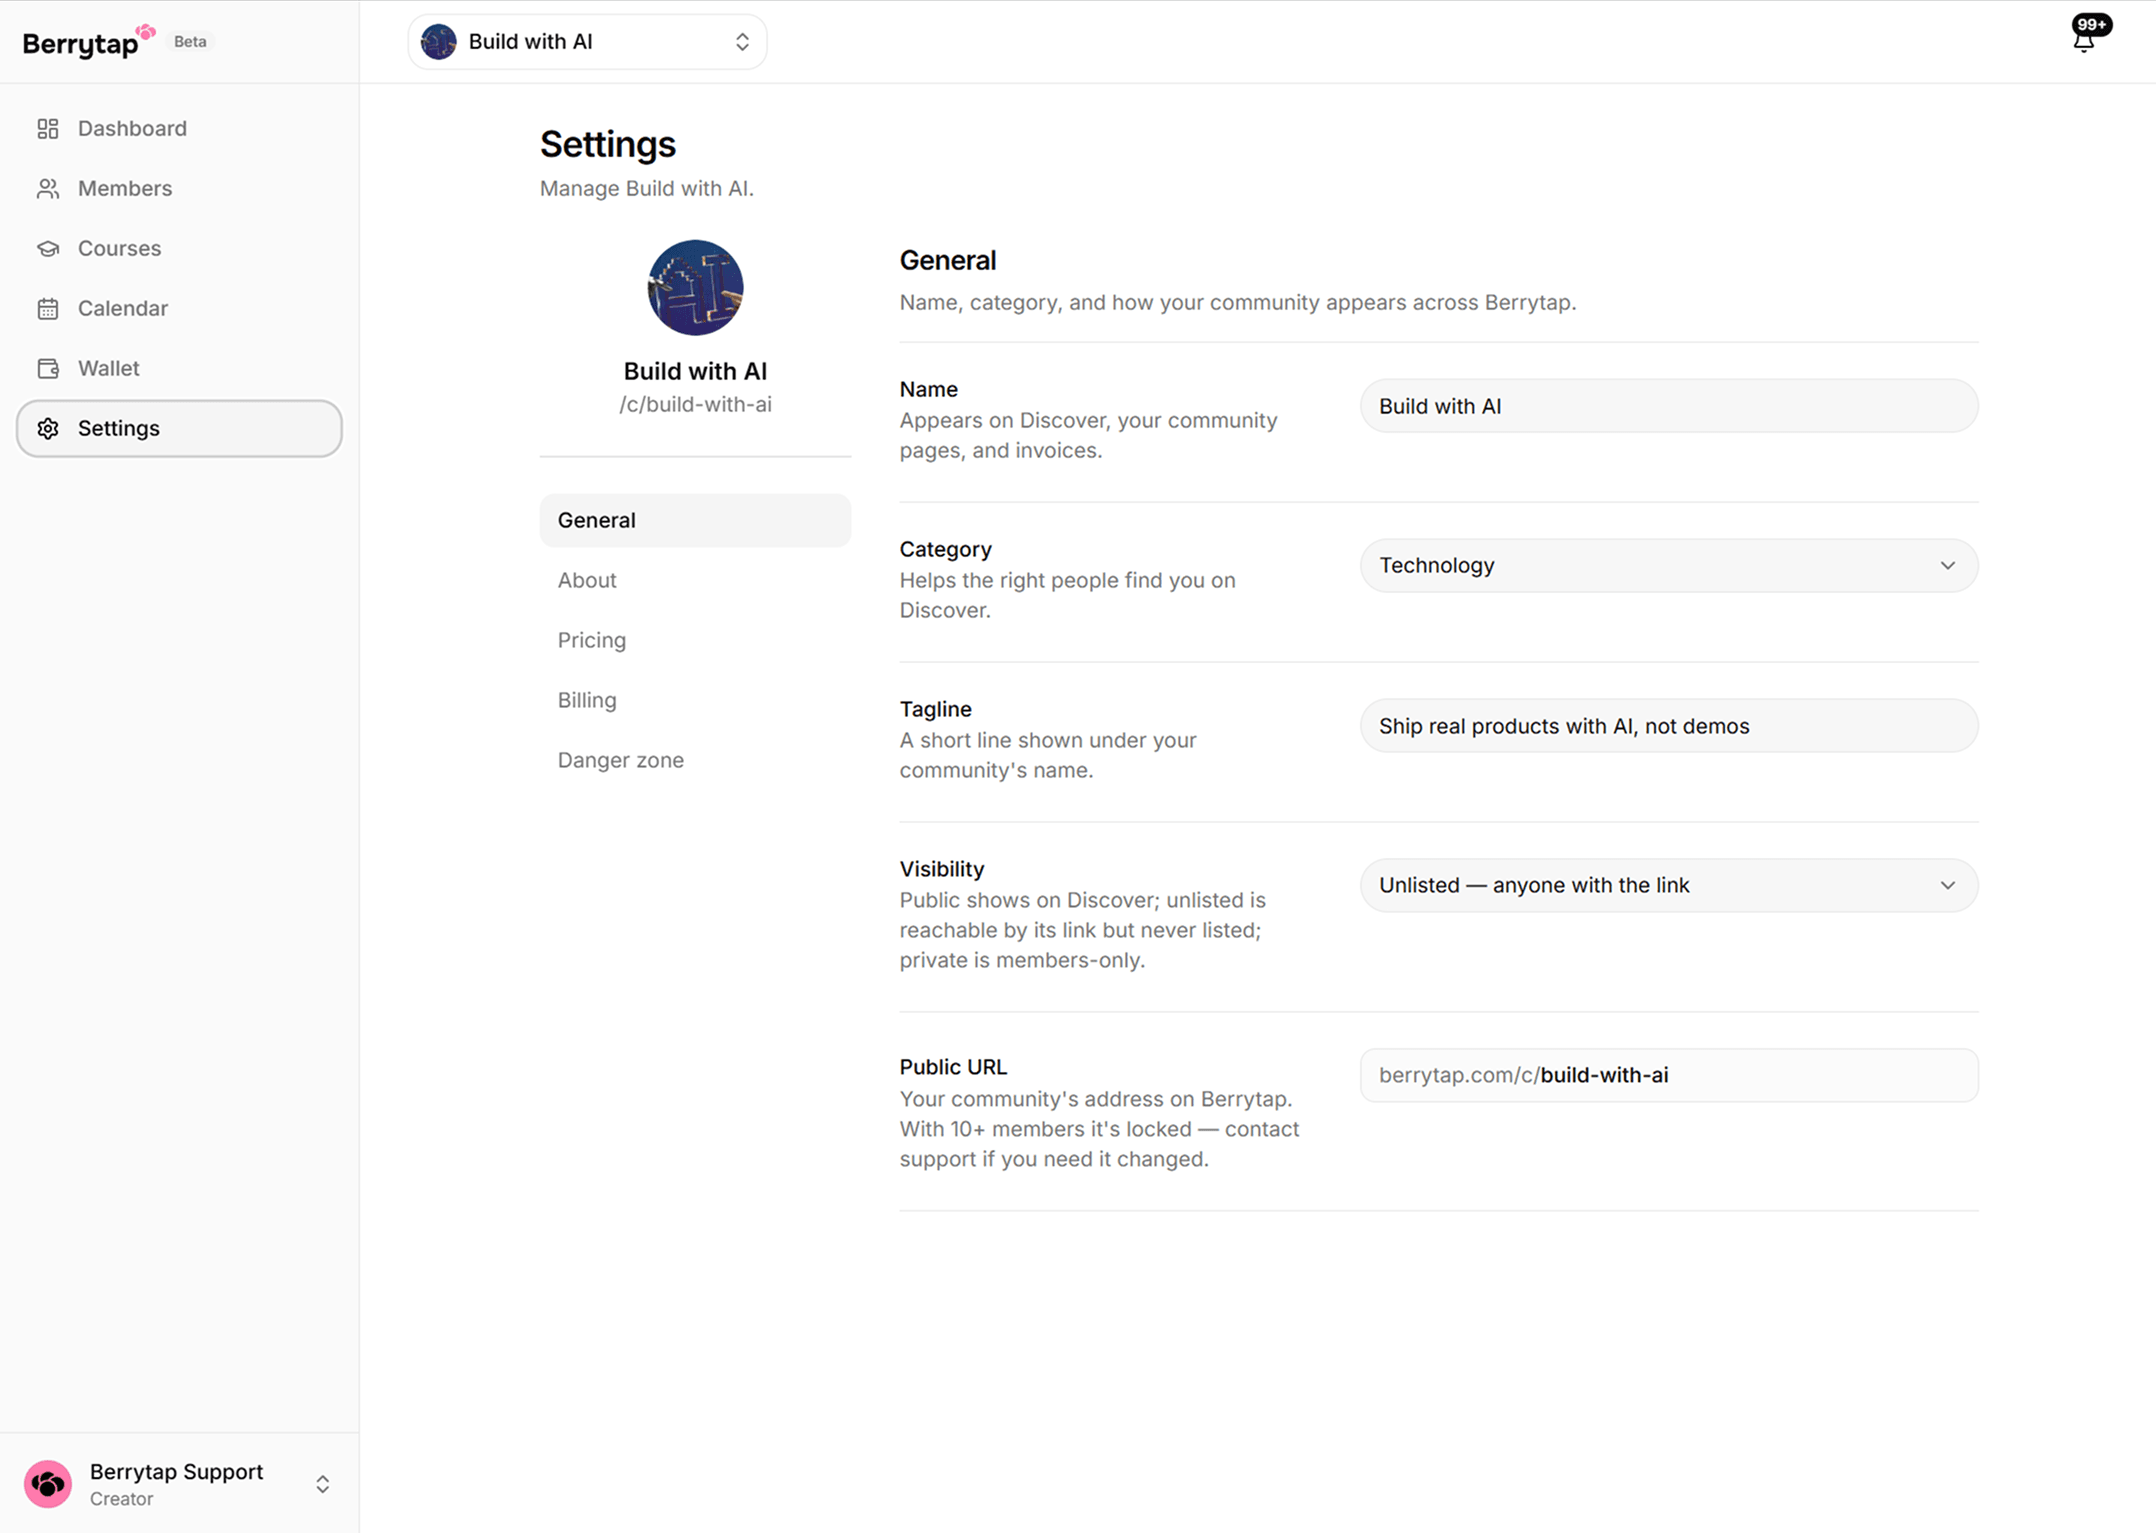This screenshot has height=1533, width=2156.
Task: Click community avatar in top switcher
Action: click(x=439, y=42)
